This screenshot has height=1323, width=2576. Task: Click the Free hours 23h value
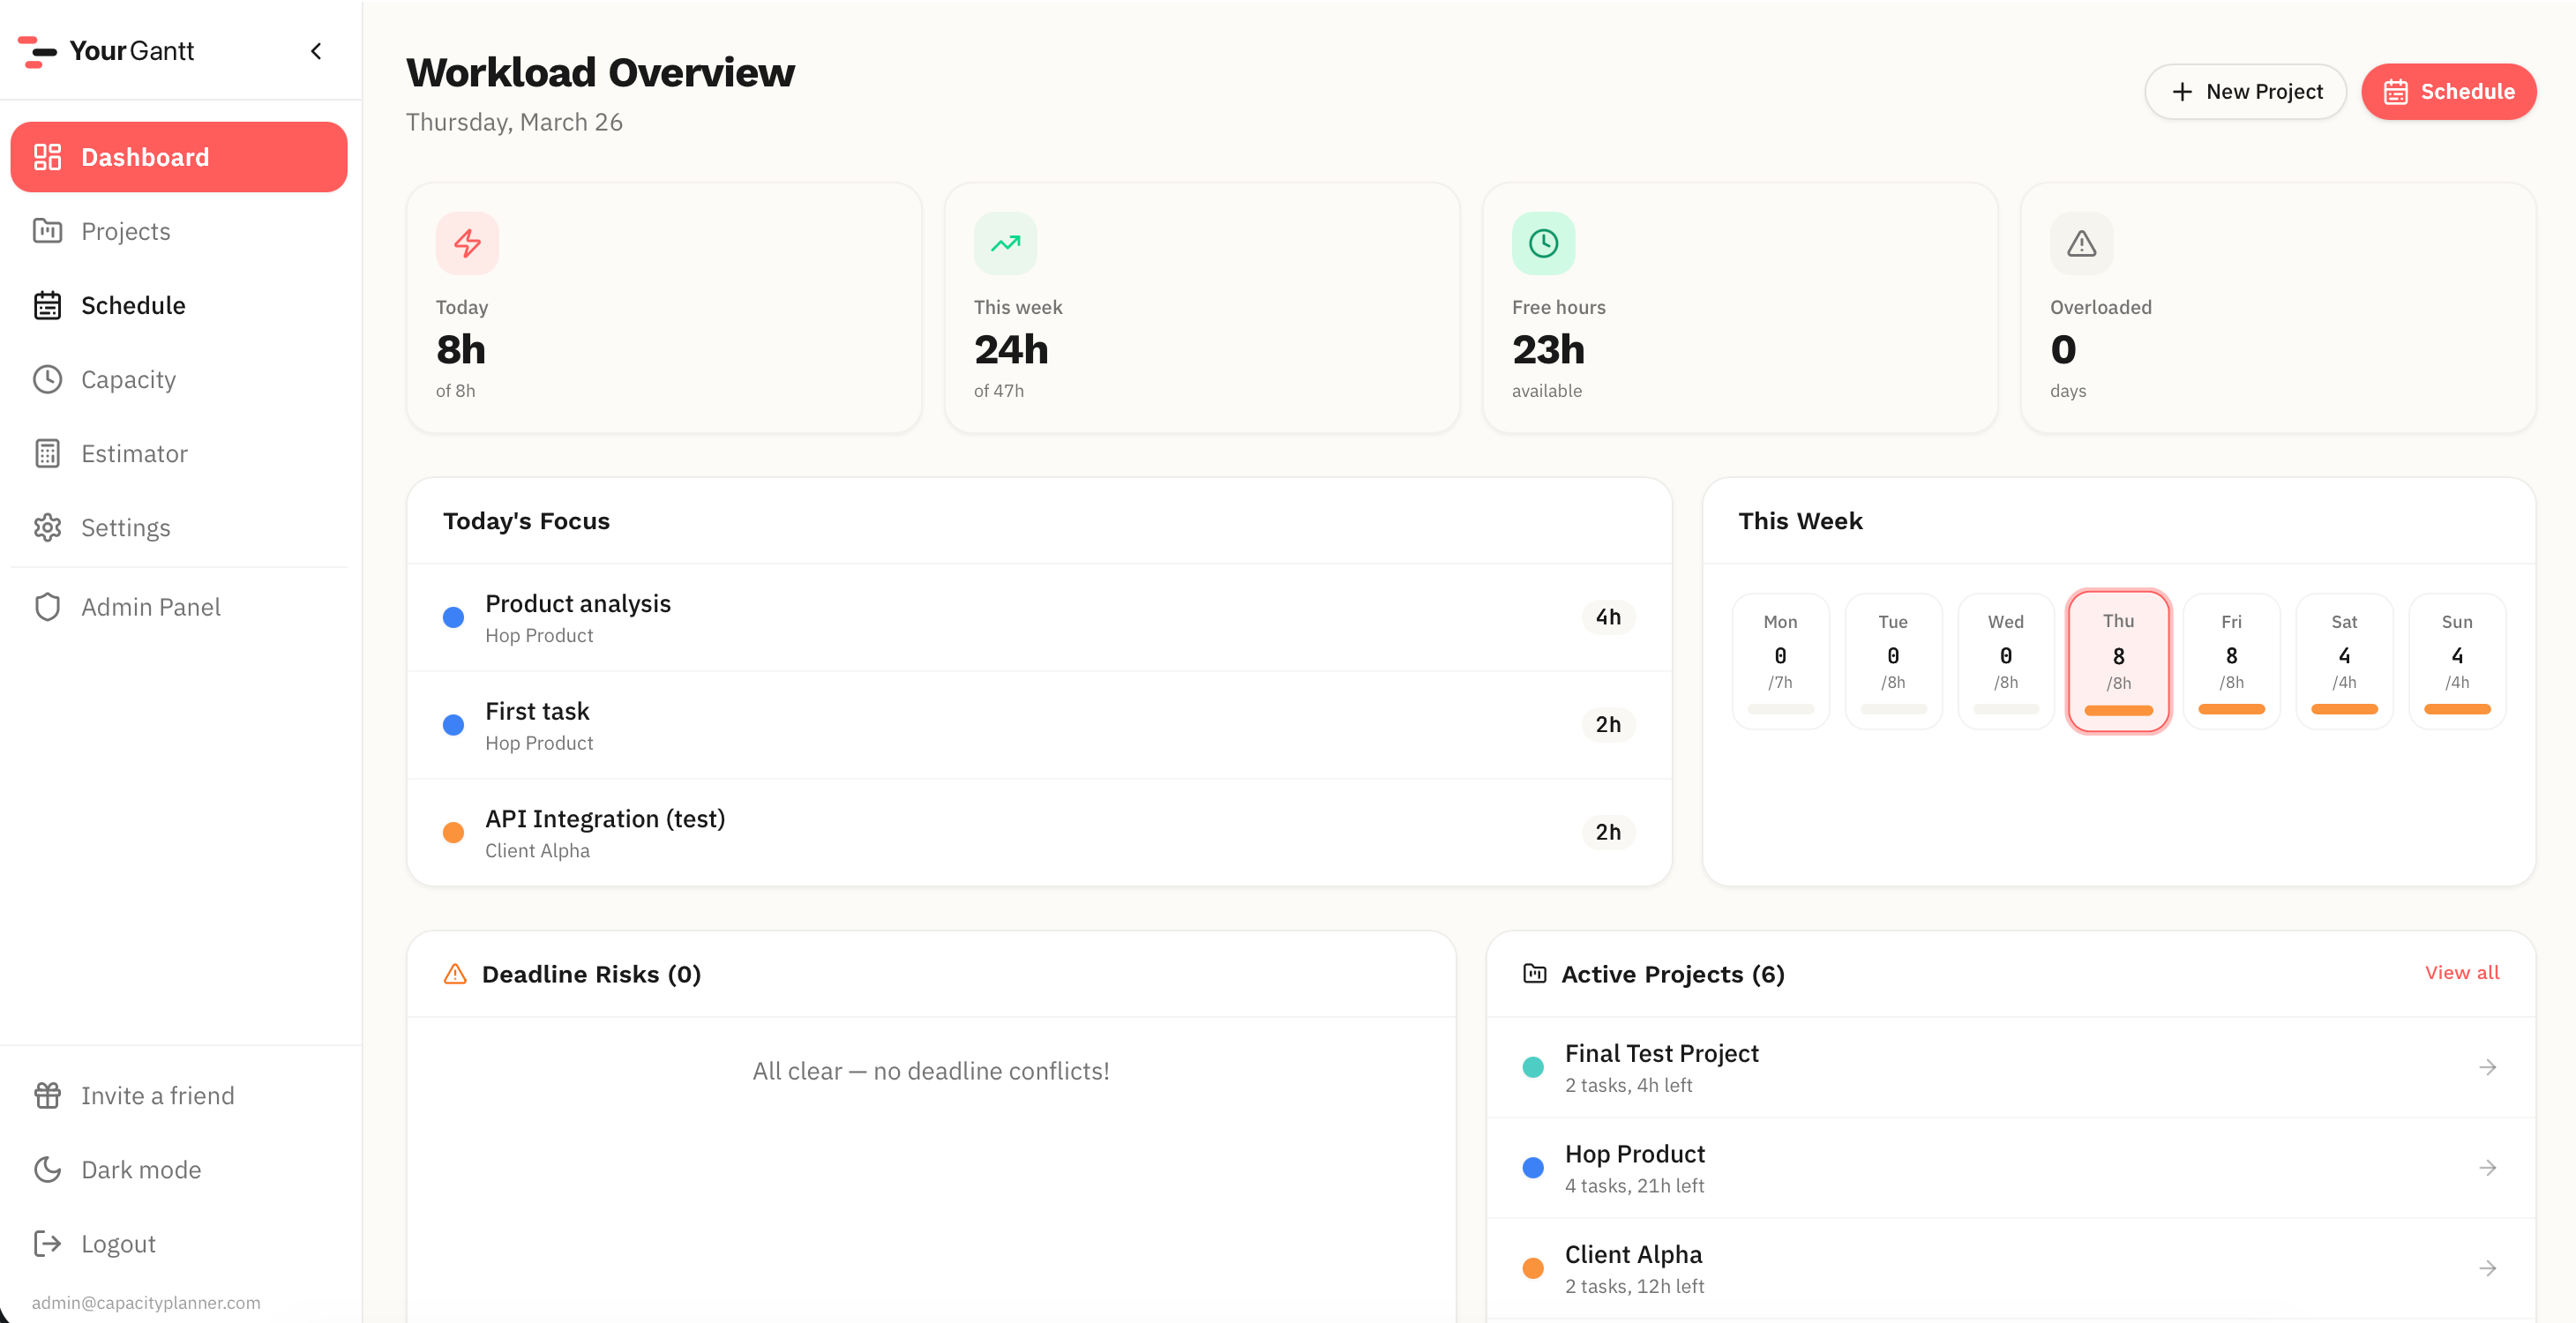point(1548,349)
